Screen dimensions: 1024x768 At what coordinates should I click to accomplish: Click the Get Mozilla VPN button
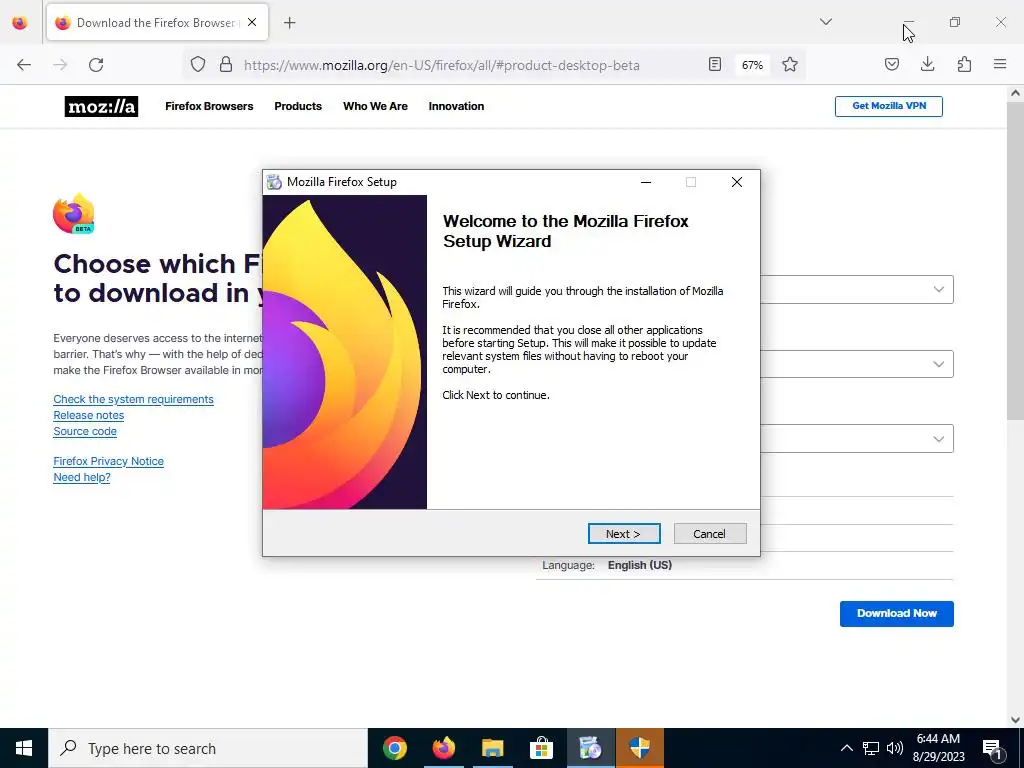tap(889, 106)
